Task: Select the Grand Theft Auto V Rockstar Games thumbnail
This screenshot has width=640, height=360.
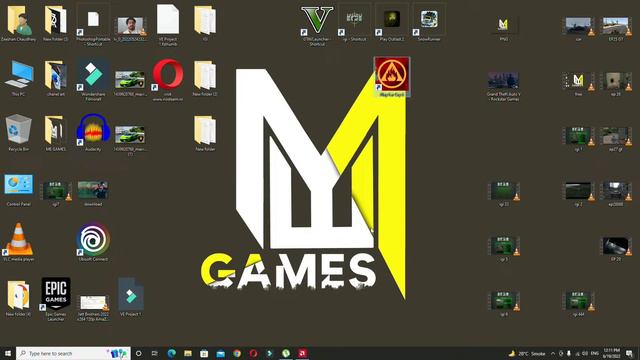Action: 503,86
